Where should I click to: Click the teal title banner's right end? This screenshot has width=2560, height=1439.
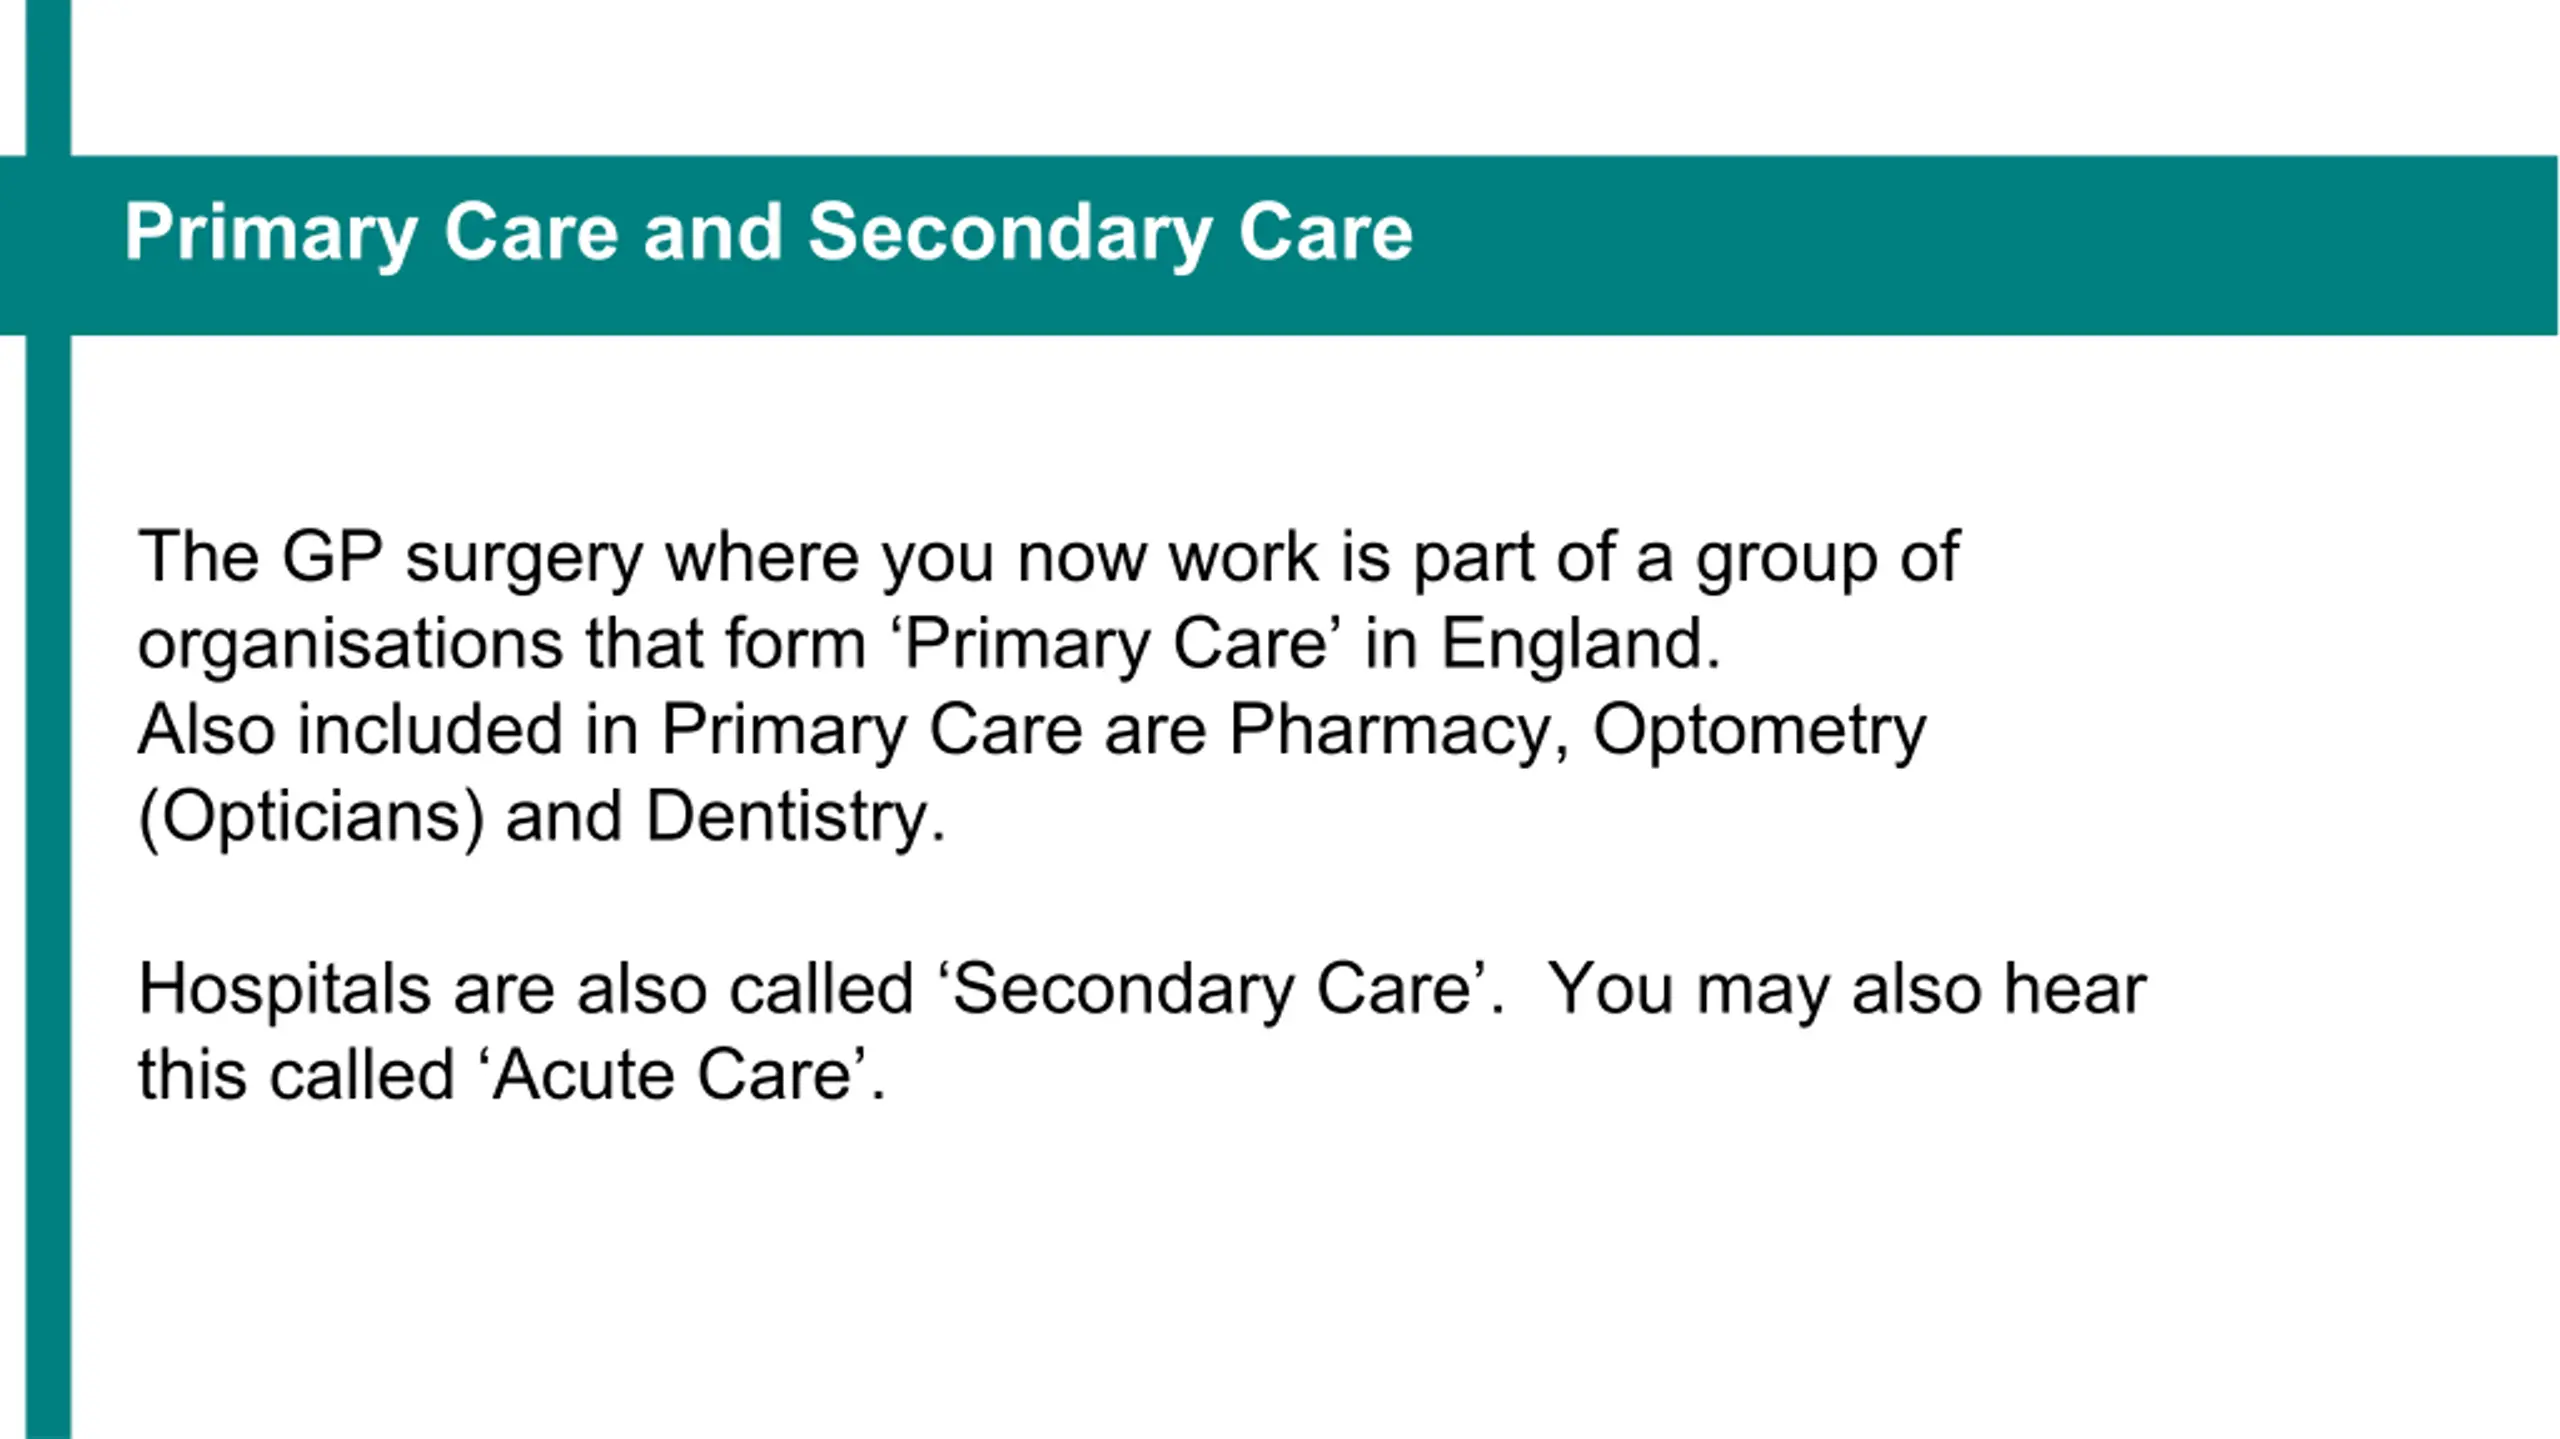pos(2500,245)
